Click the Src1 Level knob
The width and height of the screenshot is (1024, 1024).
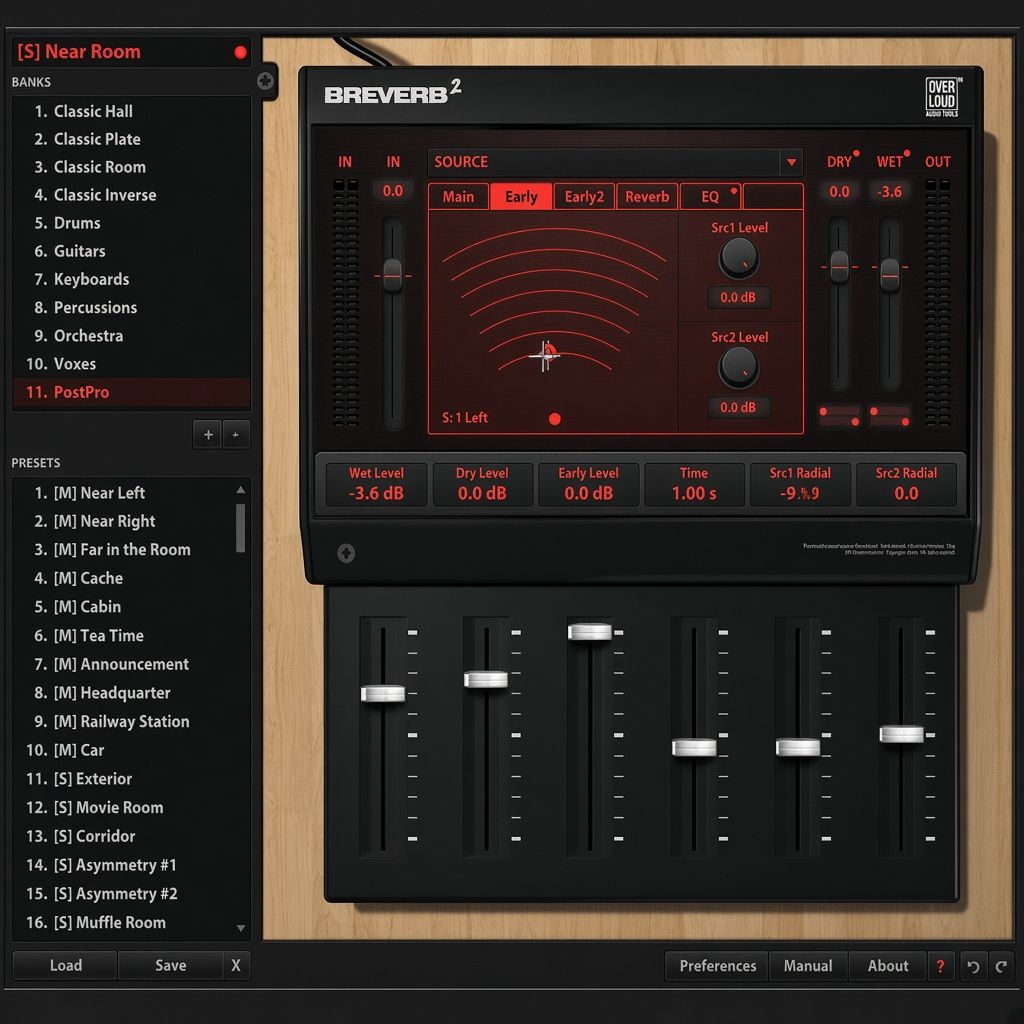(739, 258)
